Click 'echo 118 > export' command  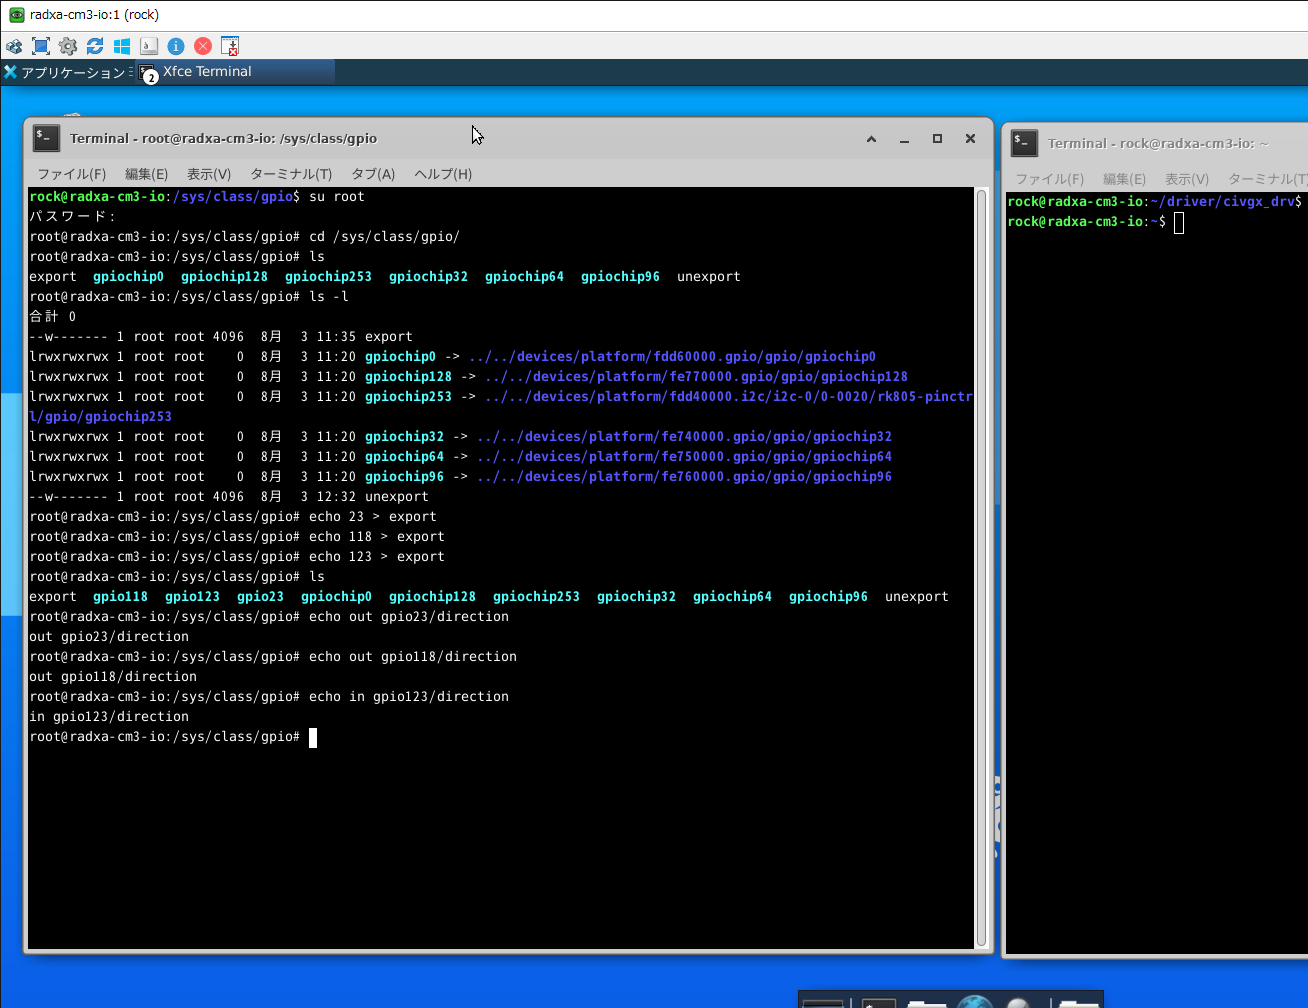click(377, 537)
